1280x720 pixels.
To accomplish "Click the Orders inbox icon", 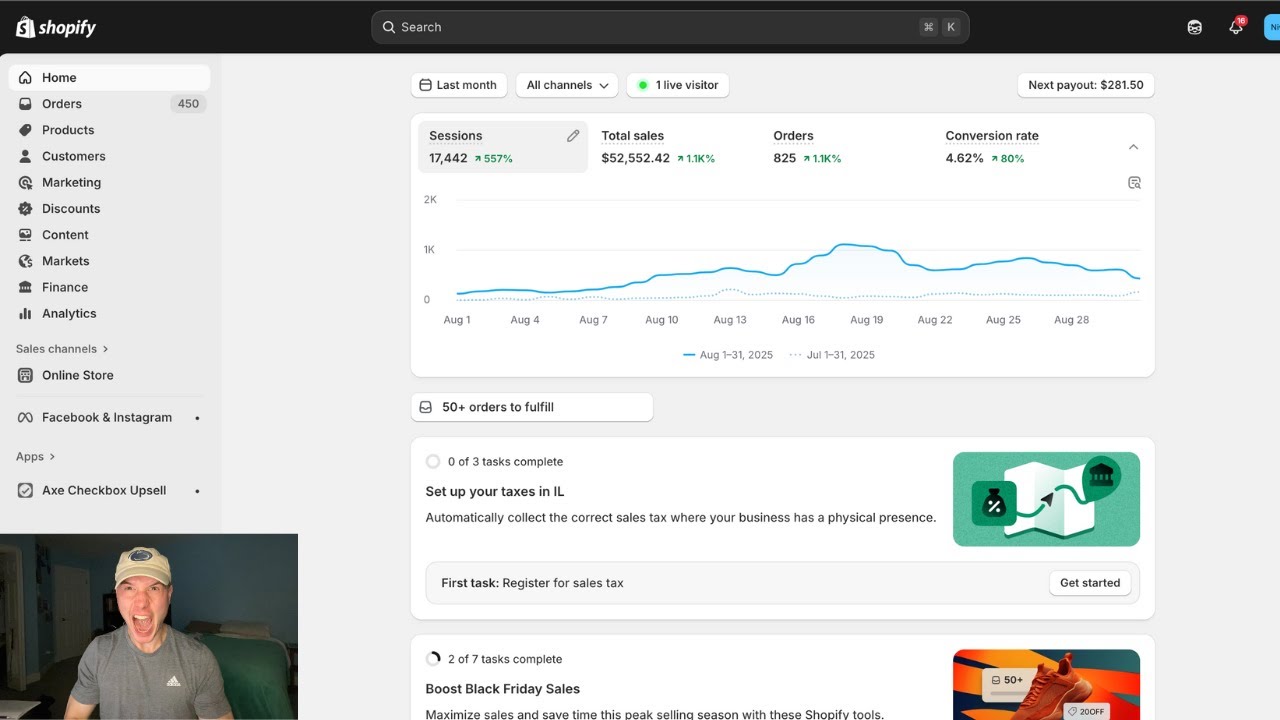I will [25, 104].
